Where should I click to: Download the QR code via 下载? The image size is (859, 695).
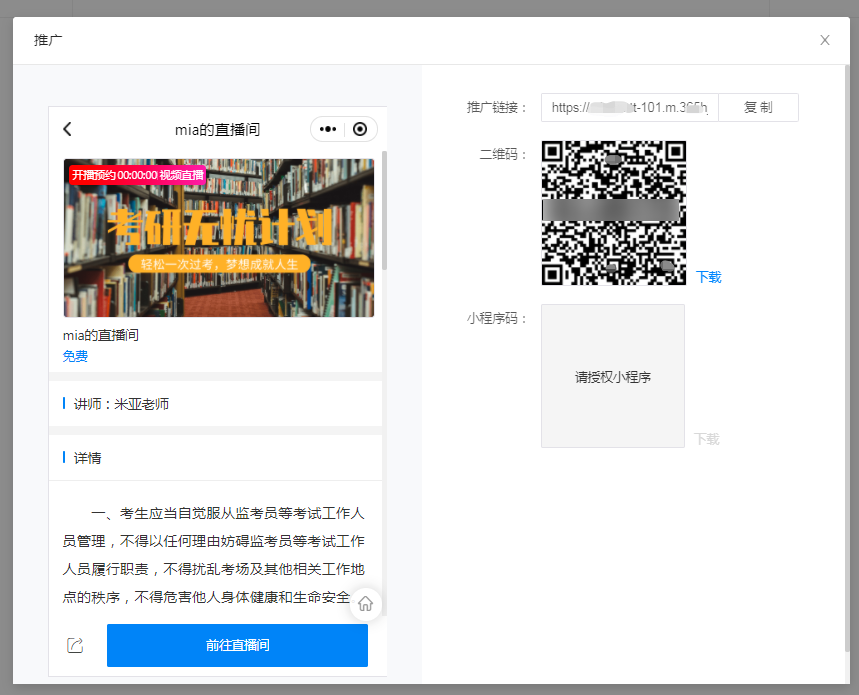tap(709, 277)
